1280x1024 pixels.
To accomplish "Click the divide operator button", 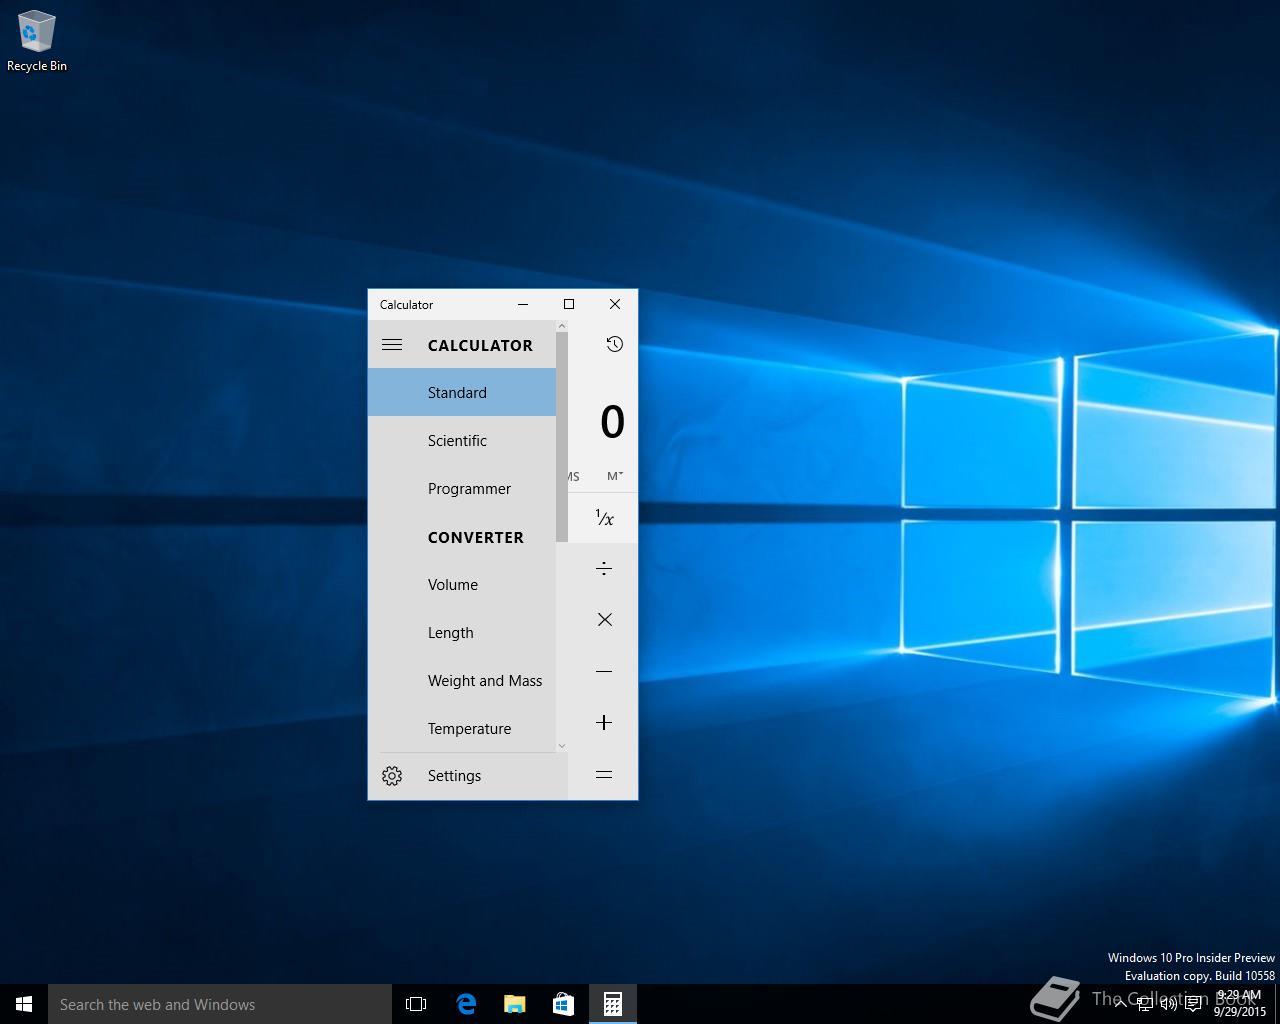I will pyautogui.click(x=603, y=569).
